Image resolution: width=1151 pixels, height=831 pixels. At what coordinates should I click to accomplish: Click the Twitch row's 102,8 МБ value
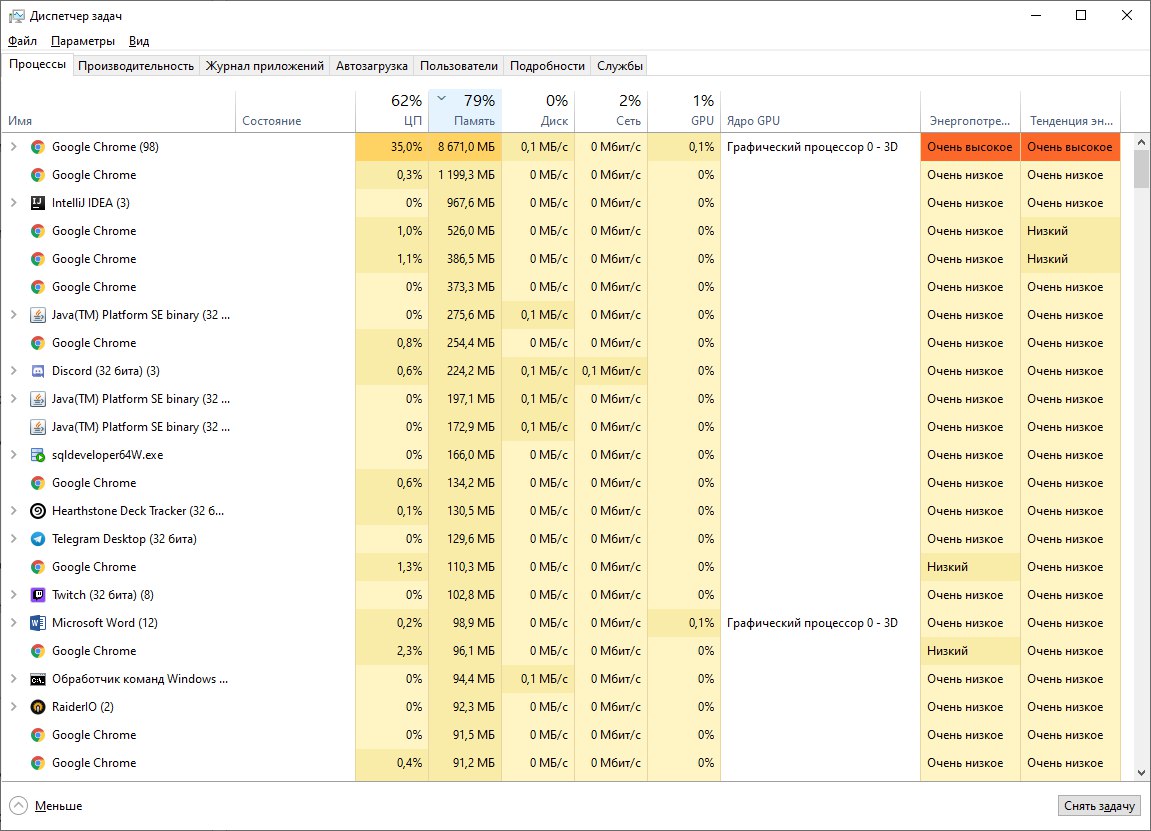pyautogui.click(x=471, y=595)
